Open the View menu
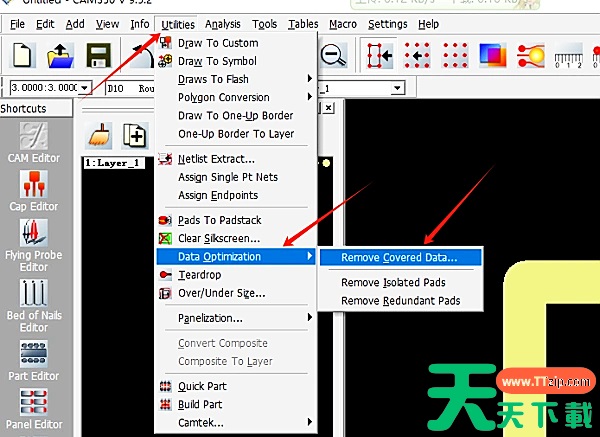600x437 pixels. click(107, 24)
